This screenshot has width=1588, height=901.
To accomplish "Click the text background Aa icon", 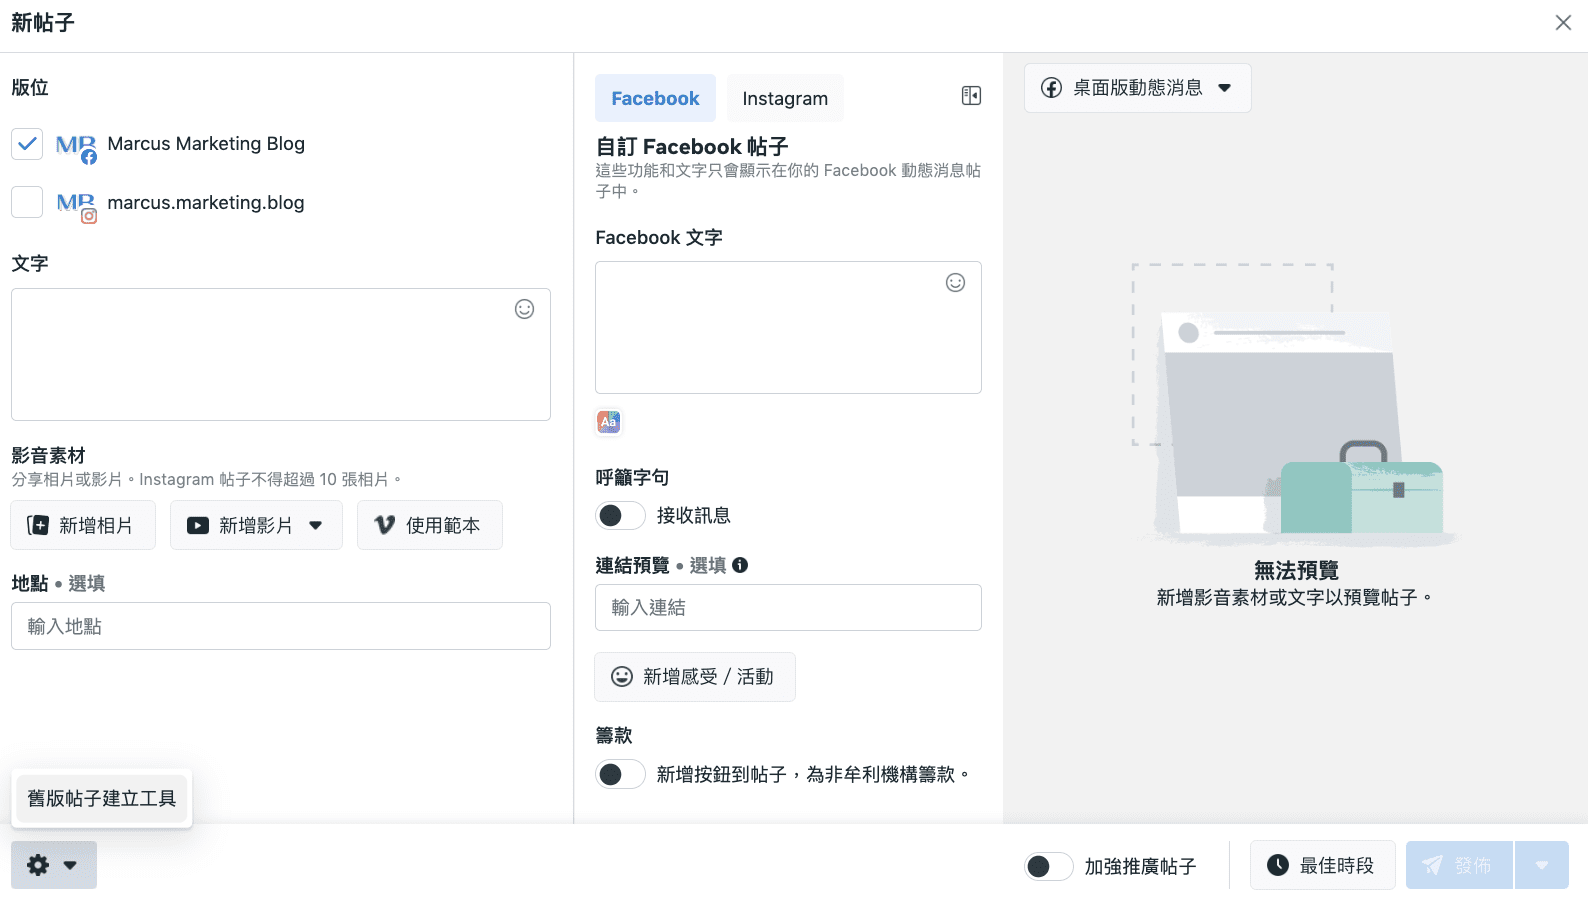I will tap(608, 422).
